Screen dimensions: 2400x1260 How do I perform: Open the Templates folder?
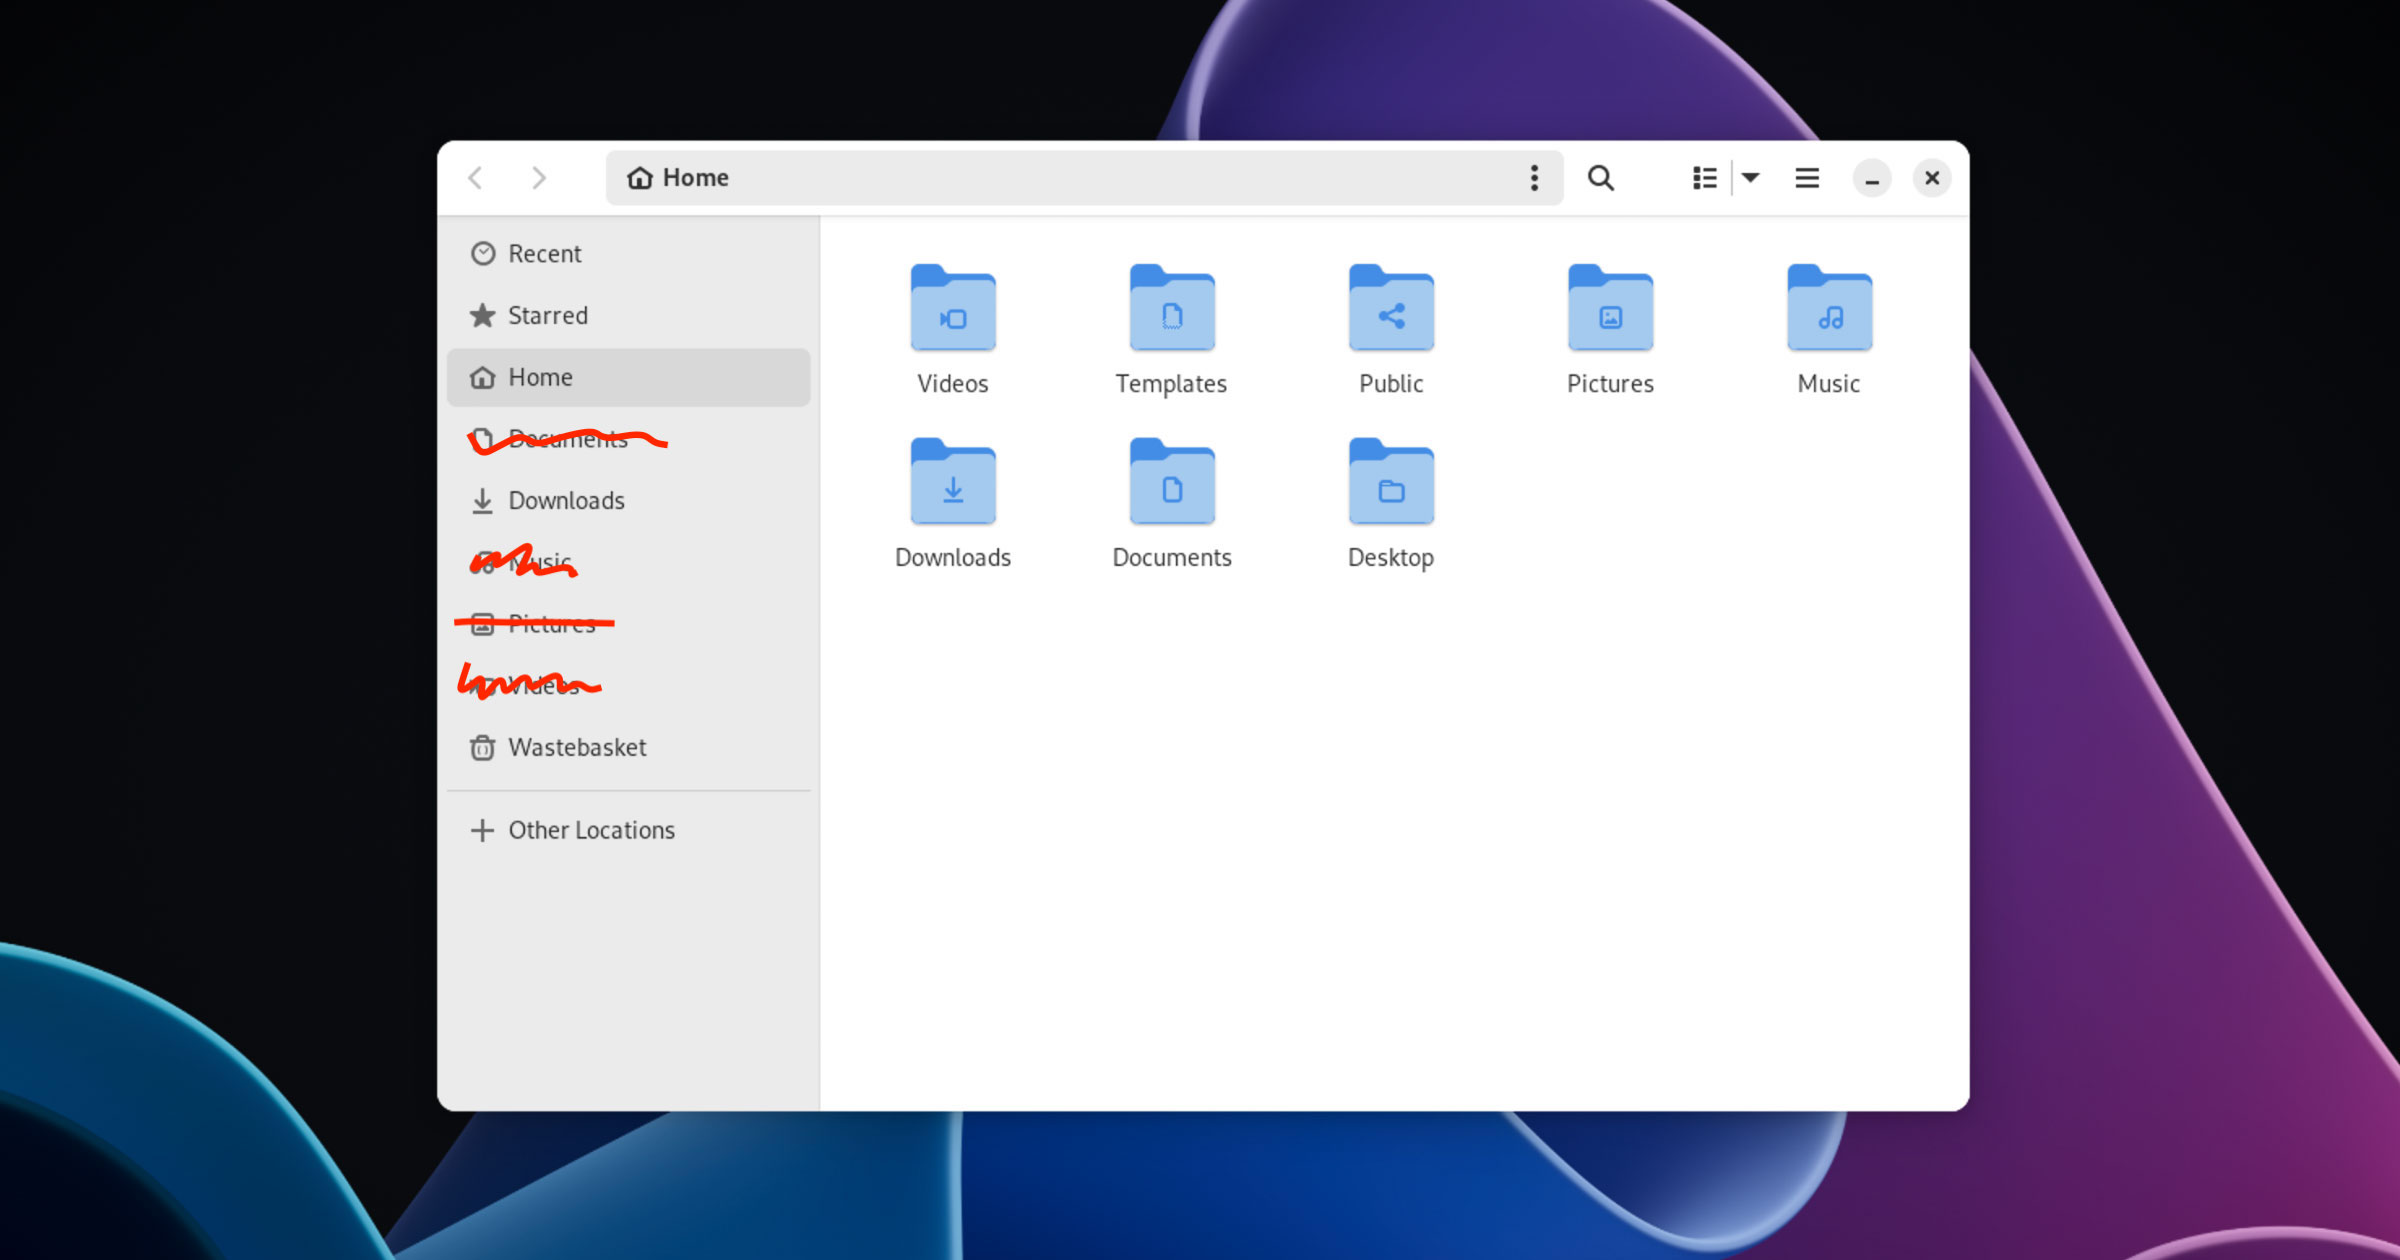pos(1171,308)
